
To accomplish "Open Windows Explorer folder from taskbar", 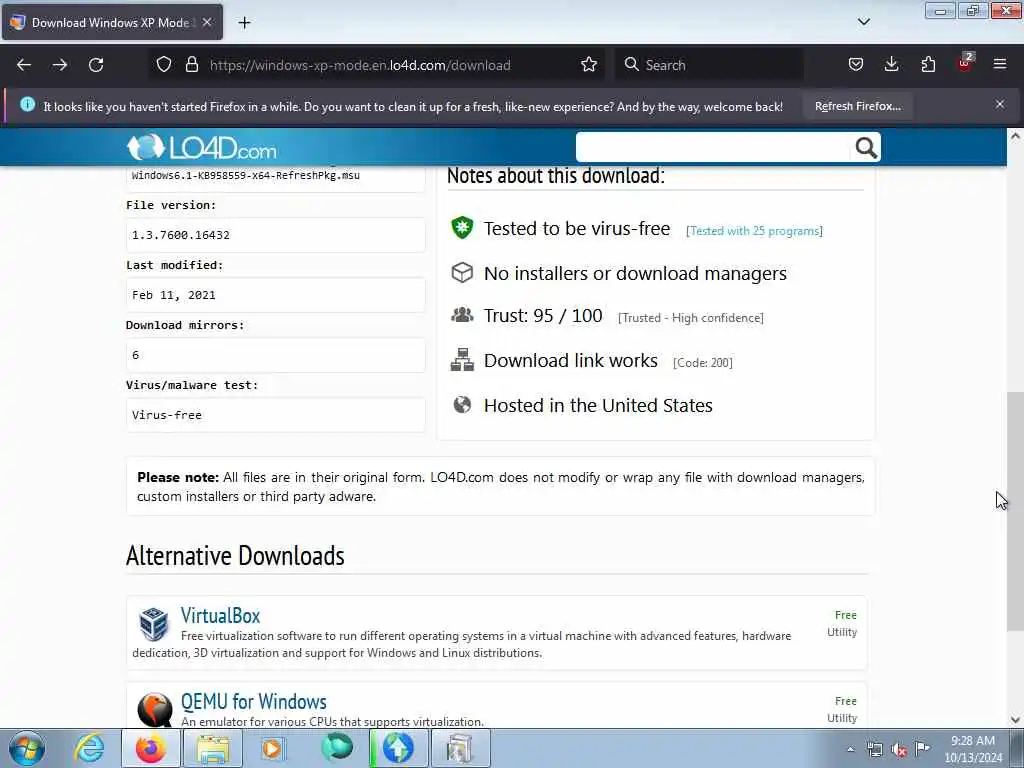I will click(213, 749).
